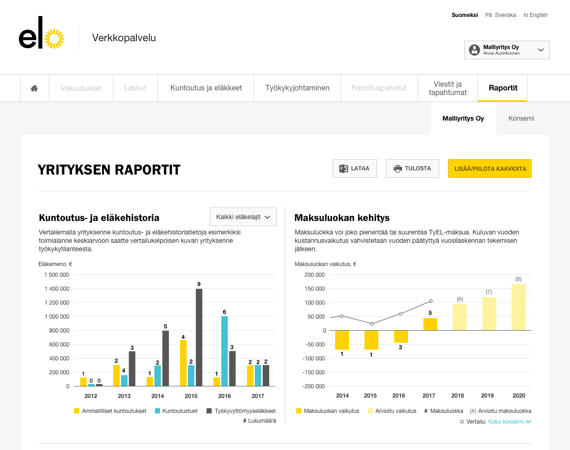Open the Kaikki eläkelajit dropdown
This screenshot has height=450, width=570.
tap(243, 217)
